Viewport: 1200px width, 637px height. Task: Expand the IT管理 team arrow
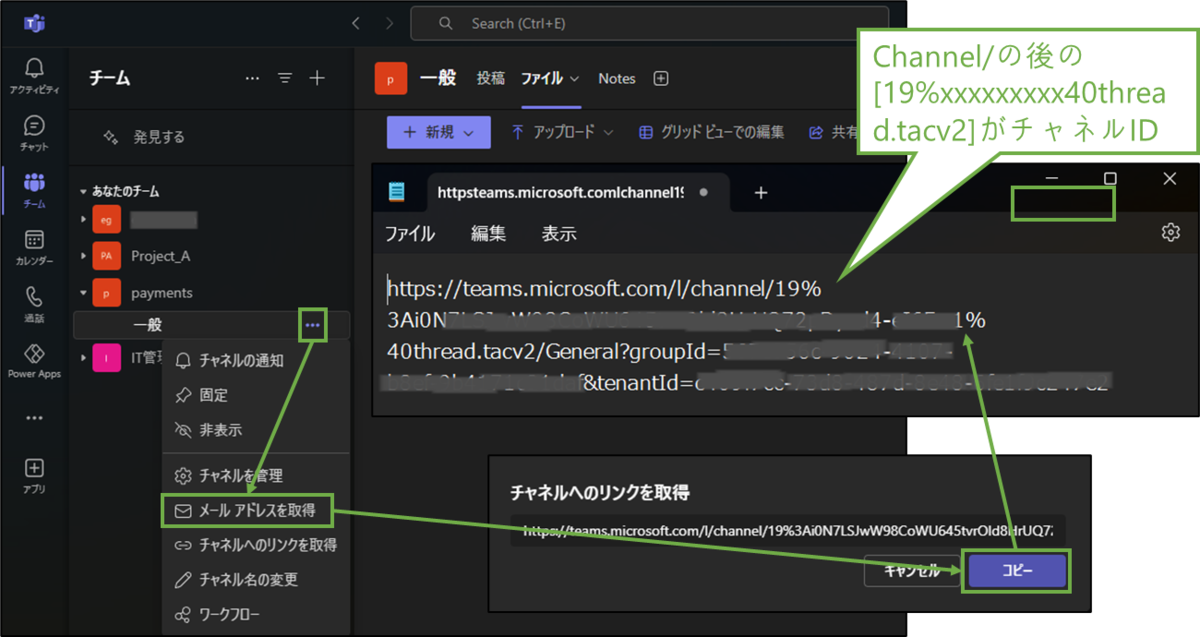(x=84, y=358)
